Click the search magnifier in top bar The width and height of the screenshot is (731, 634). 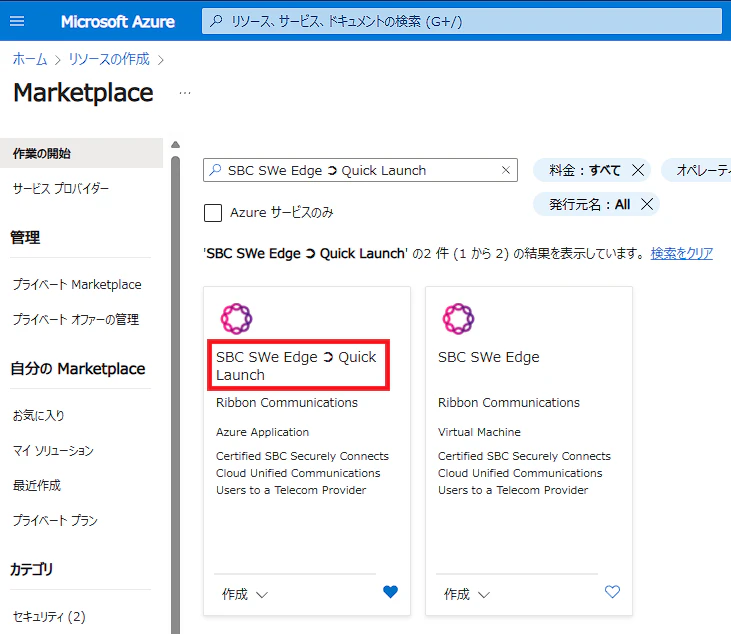[x=216, y=21]
